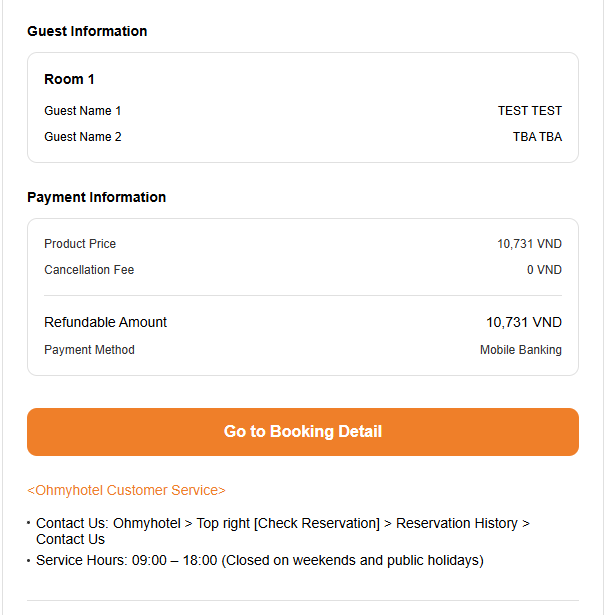Click the Room 1 title

[69, 79]
